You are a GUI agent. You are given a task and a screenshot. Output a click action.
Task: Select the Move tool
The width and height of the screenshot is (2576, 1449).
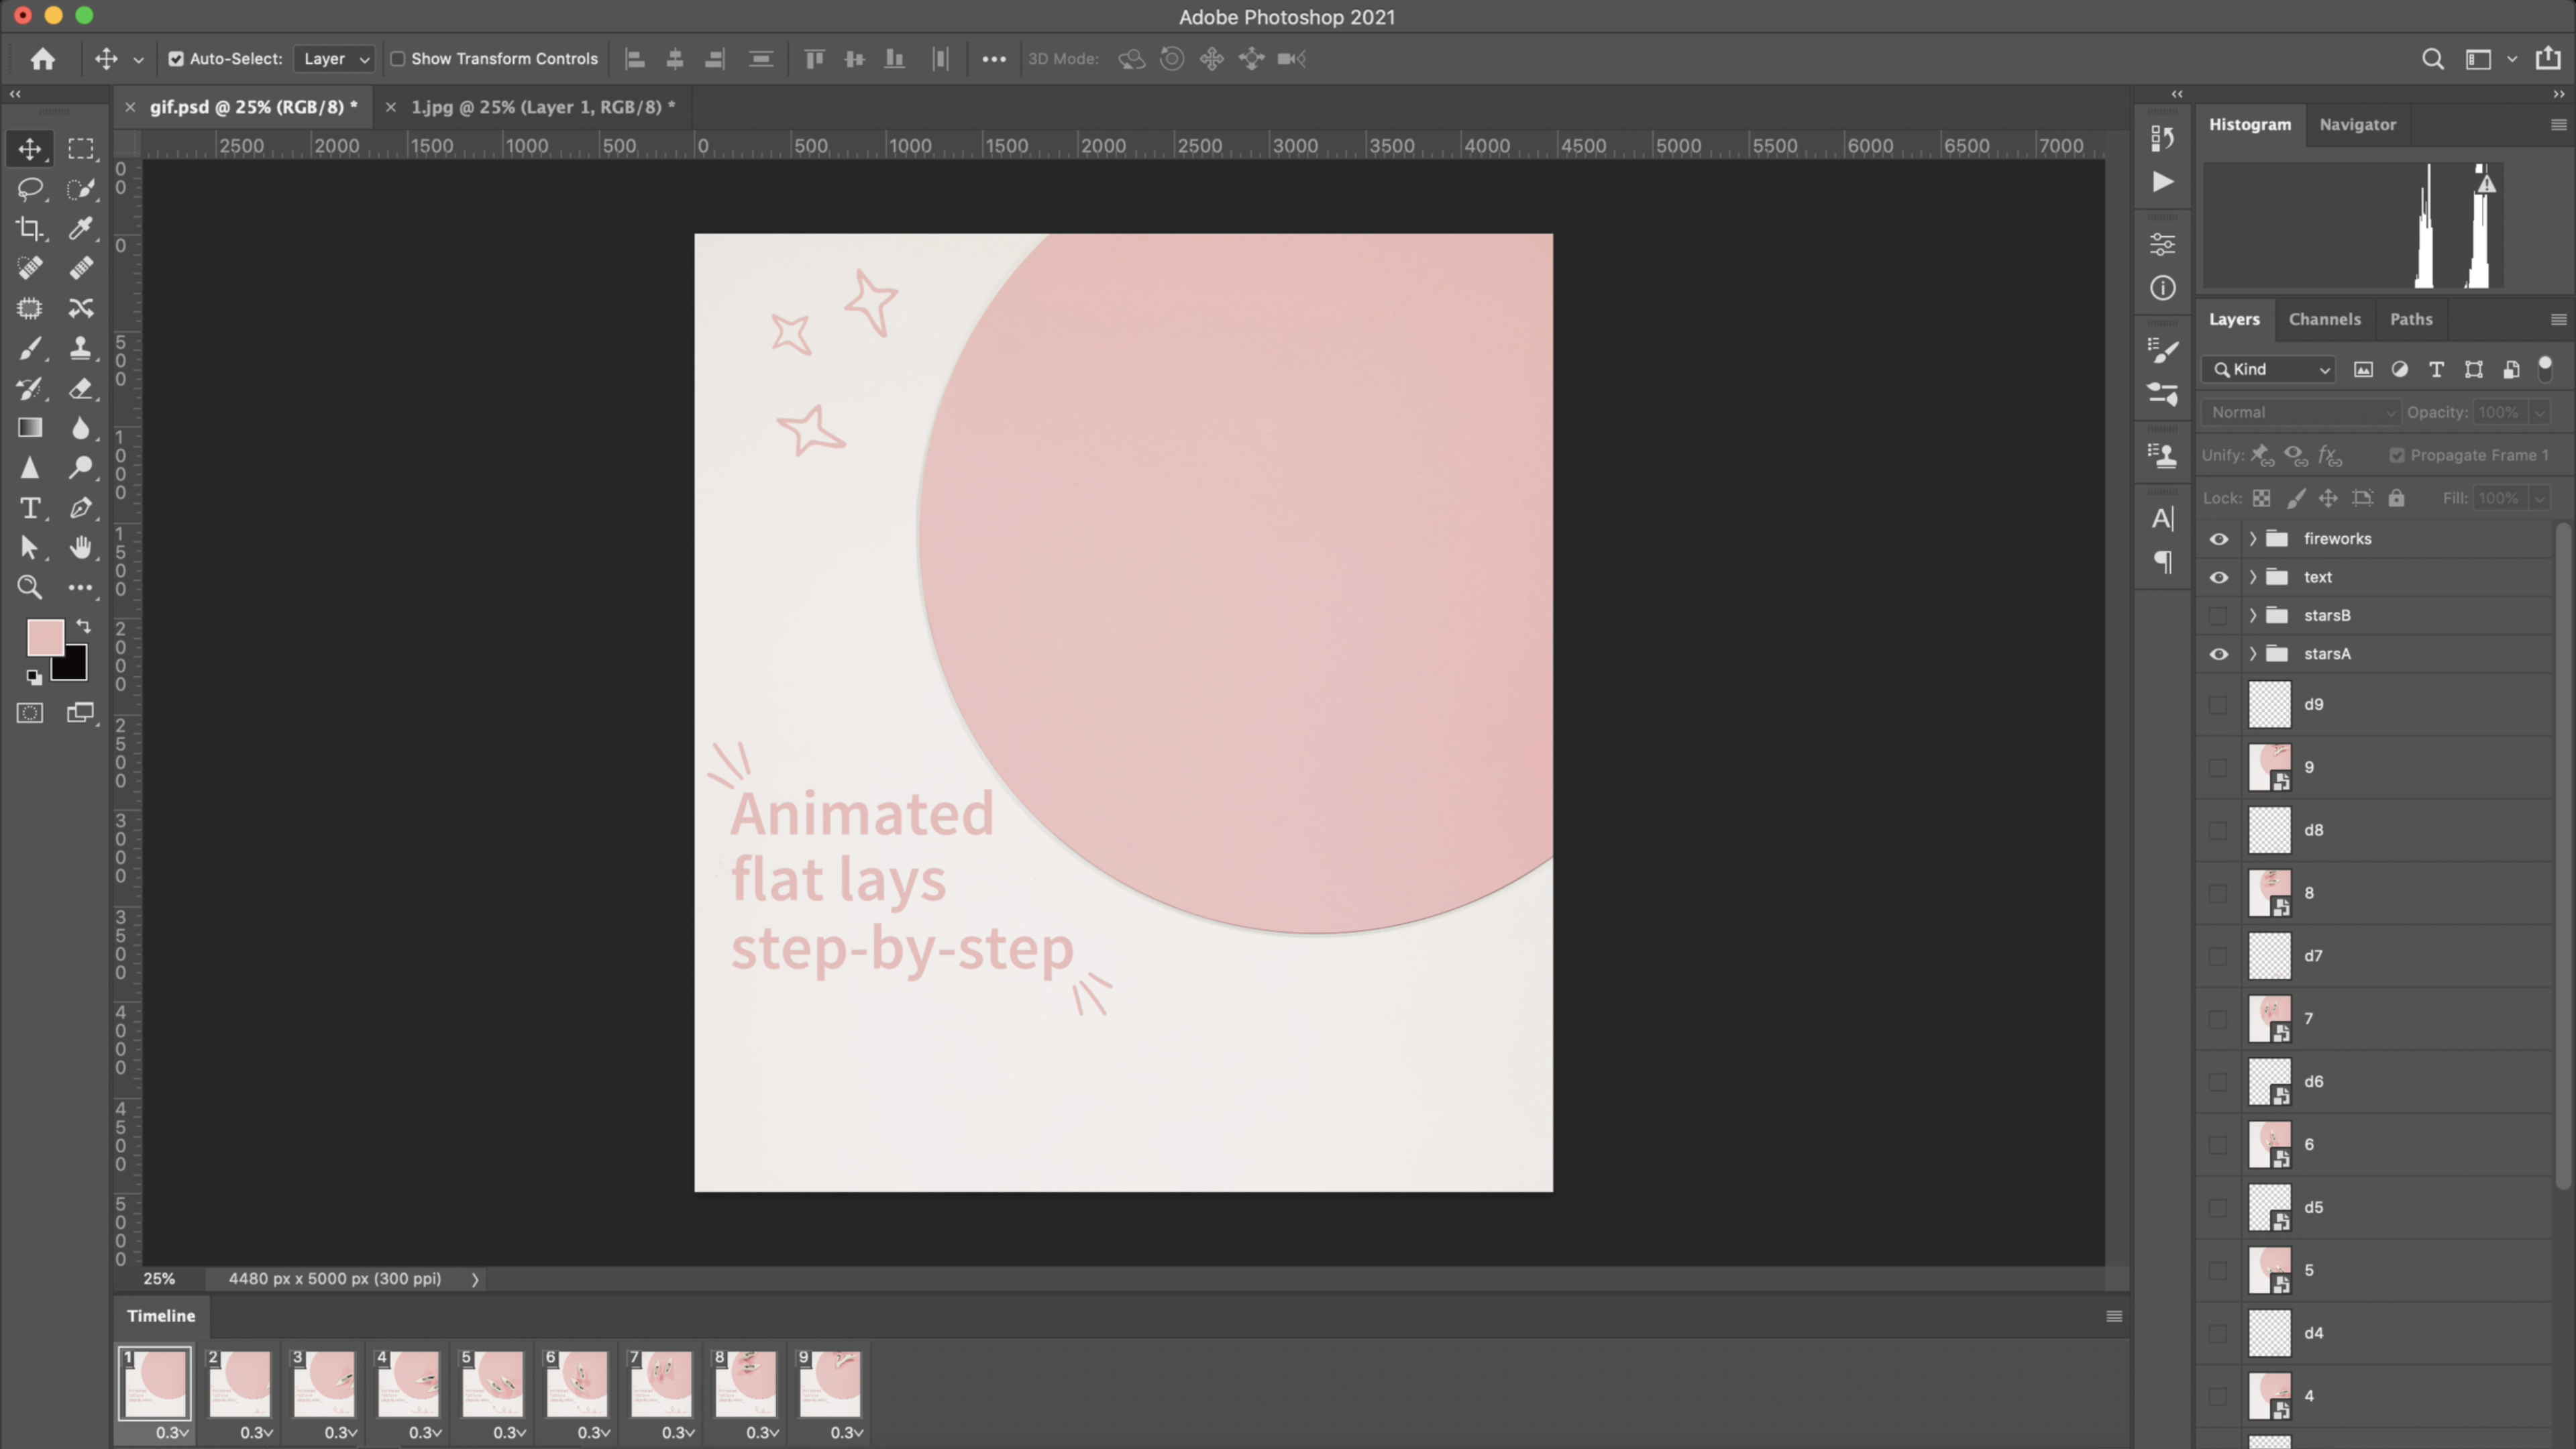click(29, 149)
